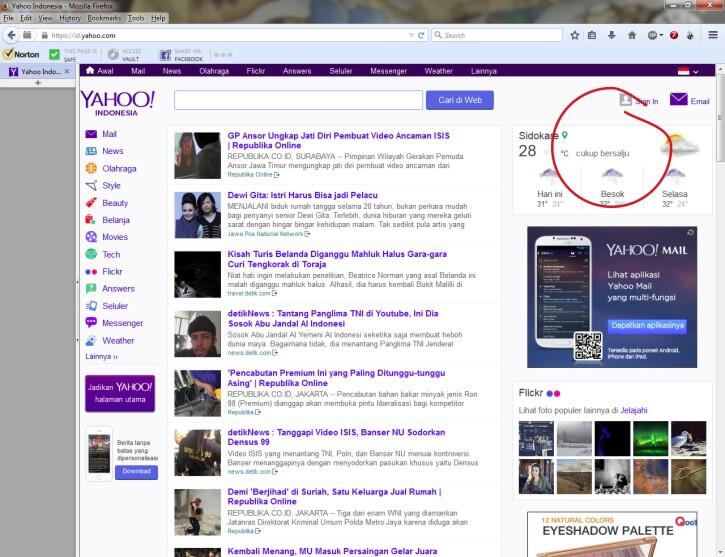Click the Answers icon in left sidebar
Viewport: 725px width, 557px height.
(x=91, y=288)
